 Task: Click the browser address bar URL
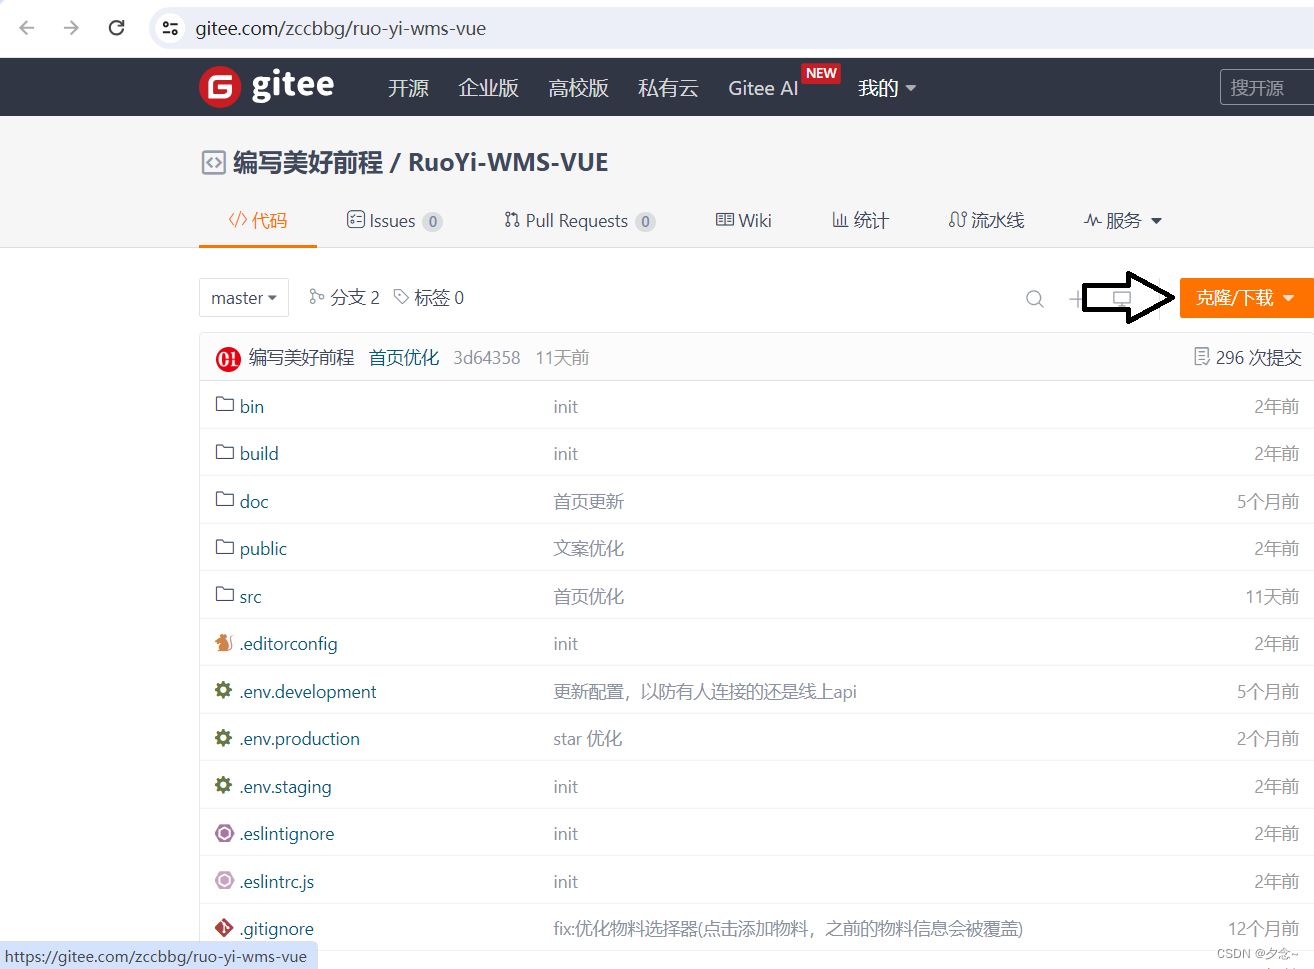341,28
